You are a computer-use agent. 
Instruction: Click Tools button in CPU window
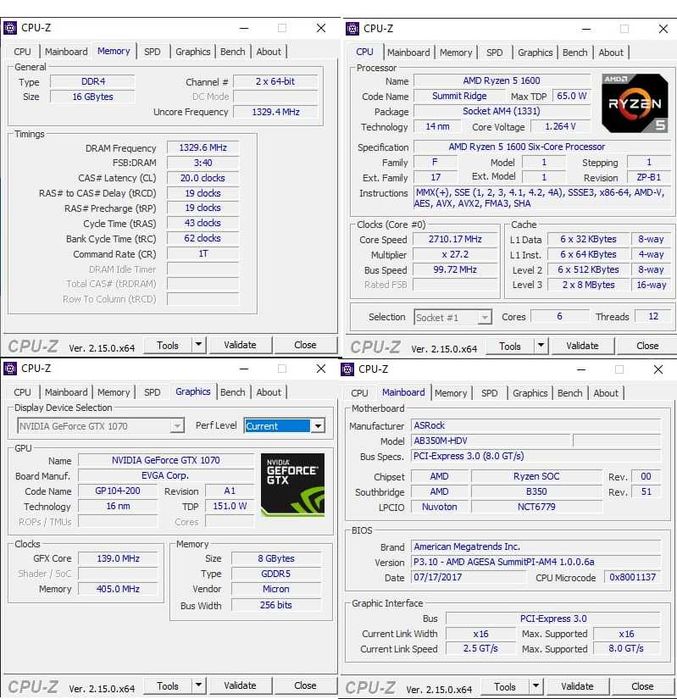[x=510, y=346]
